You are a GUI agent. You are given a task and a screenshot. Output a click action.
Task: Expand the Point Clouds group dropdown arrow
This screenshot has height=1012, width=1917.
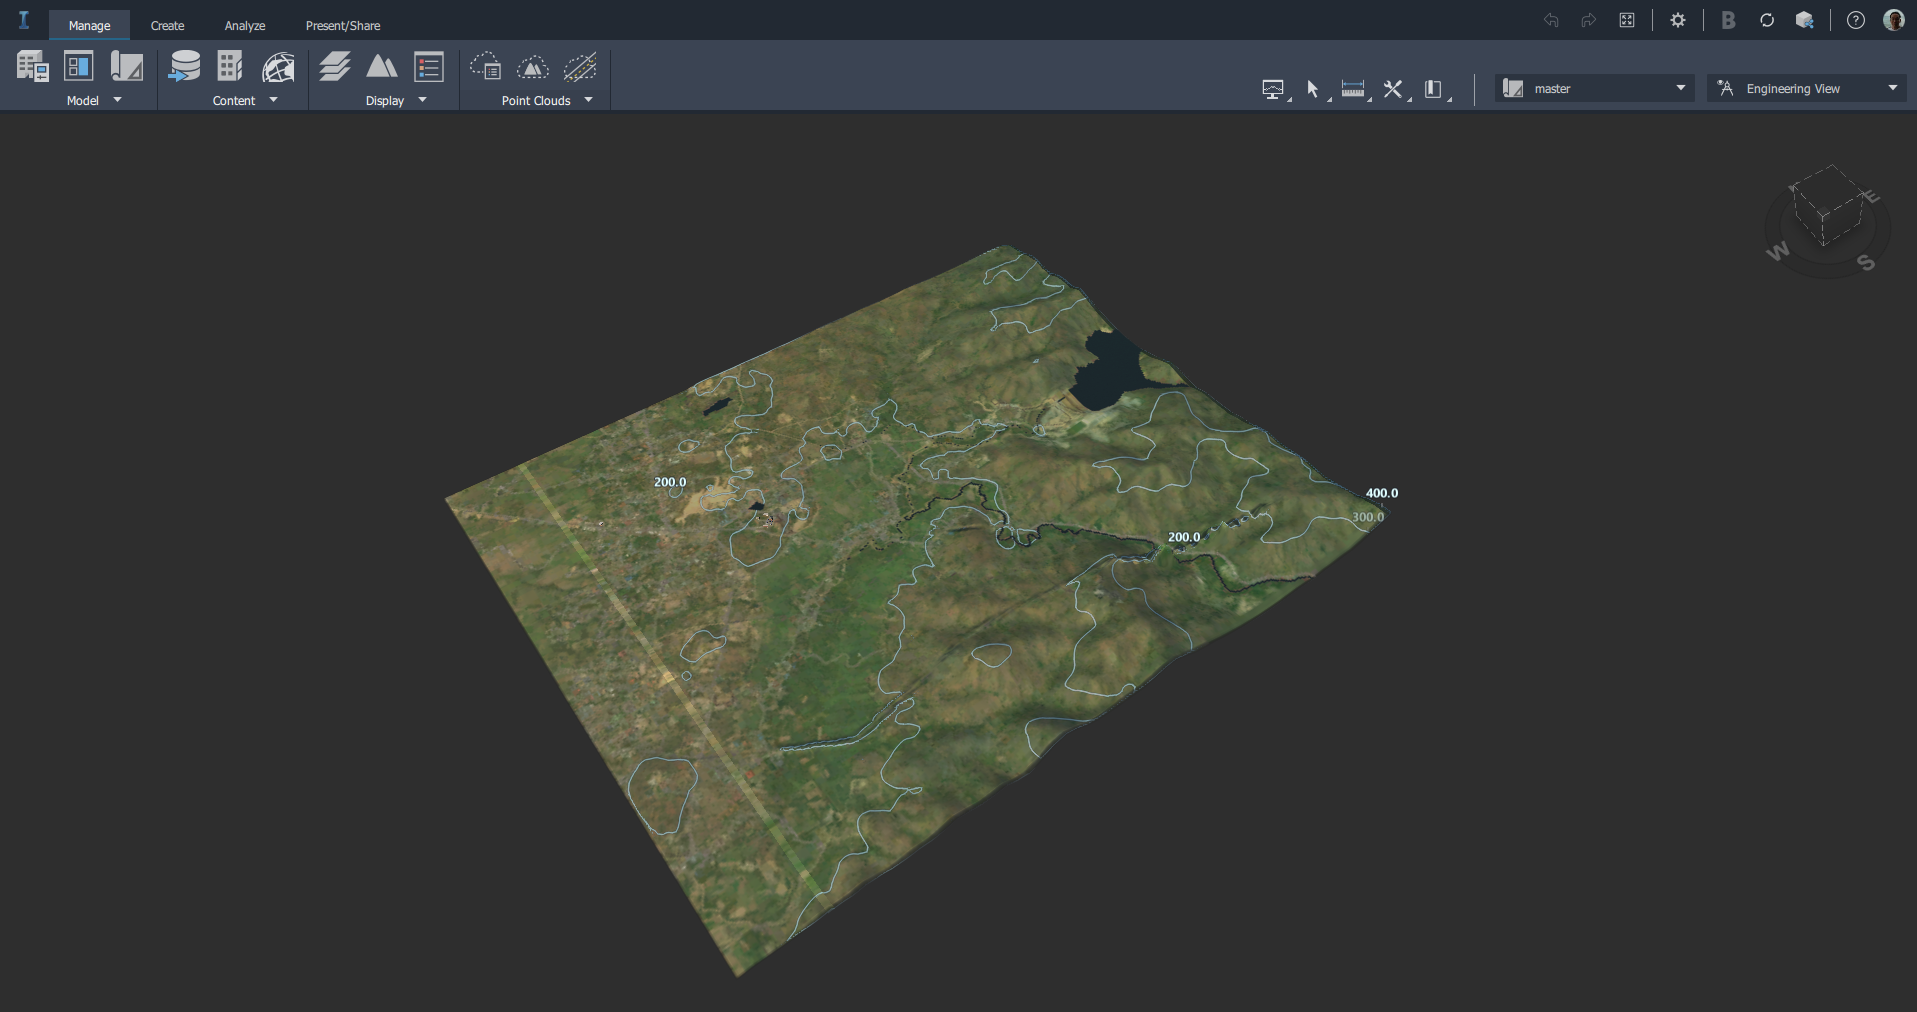tap(588, 100)
